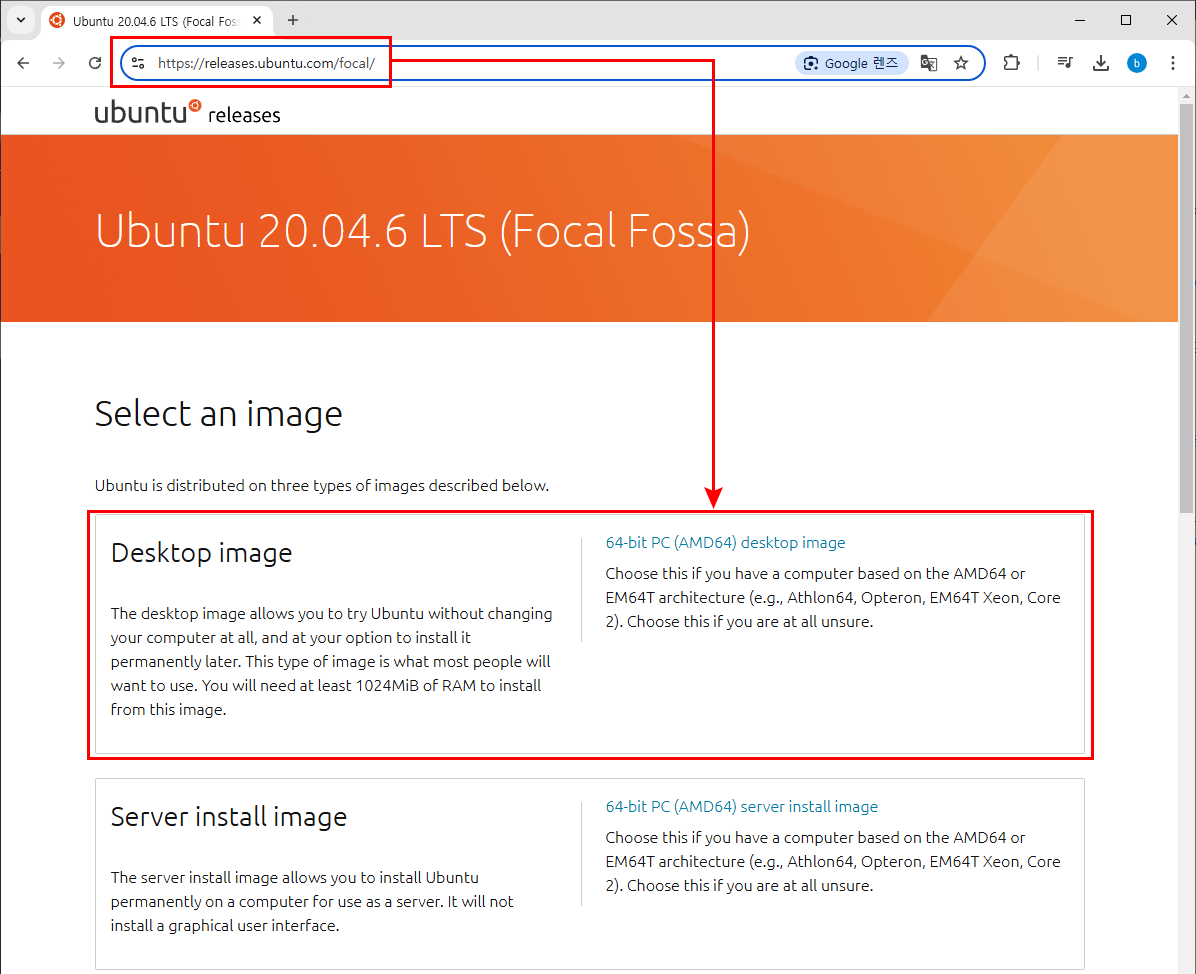Click the 'Server install image' heading
This screenshot has width=1196, height=974.
(229, 817)
